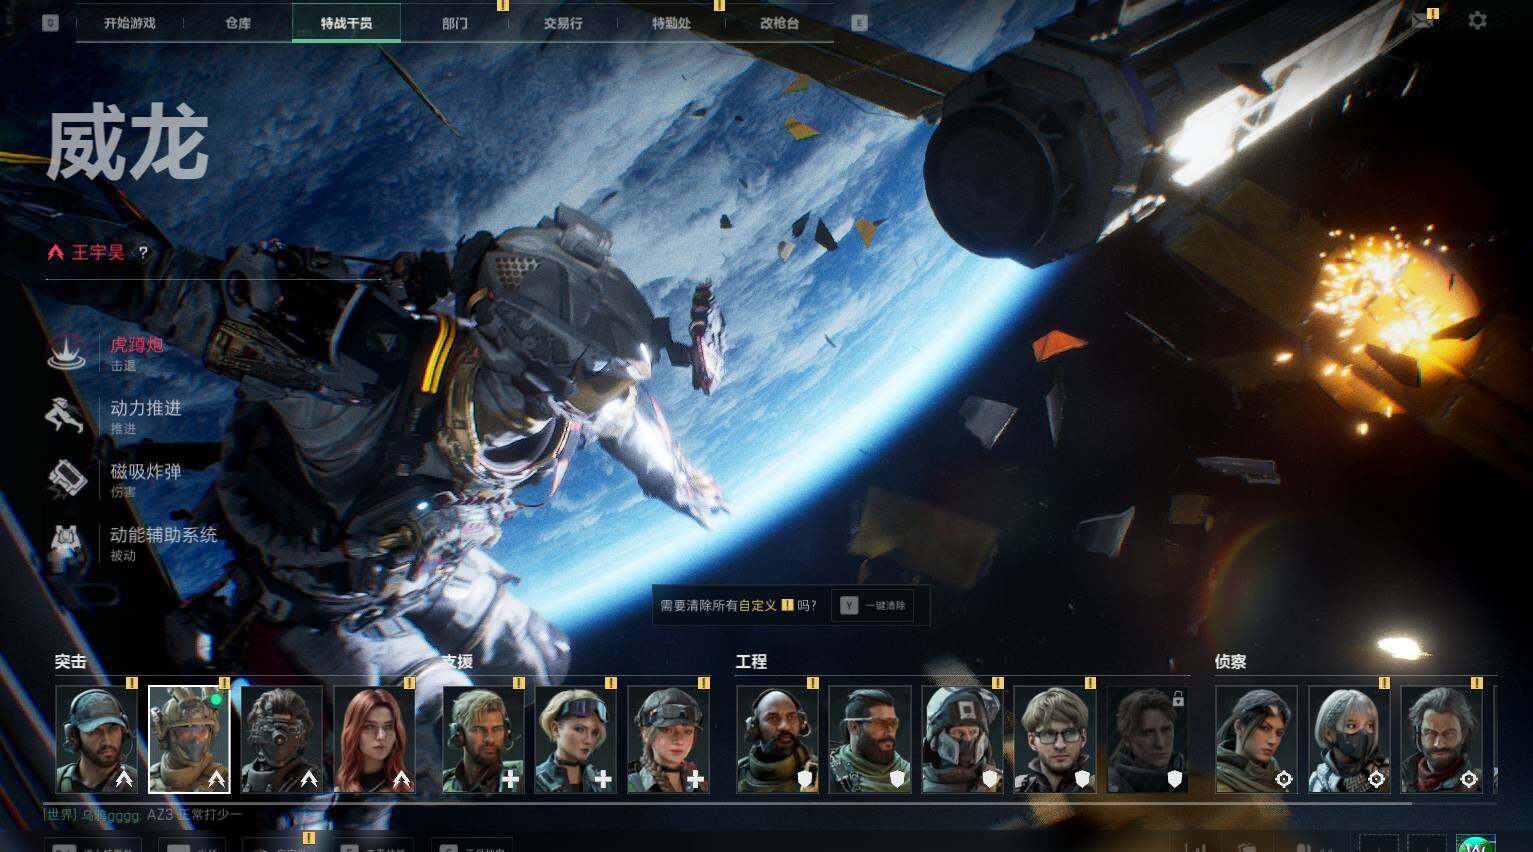Choose the selected helmeted 突击 operator 威龙

[189, 739]
